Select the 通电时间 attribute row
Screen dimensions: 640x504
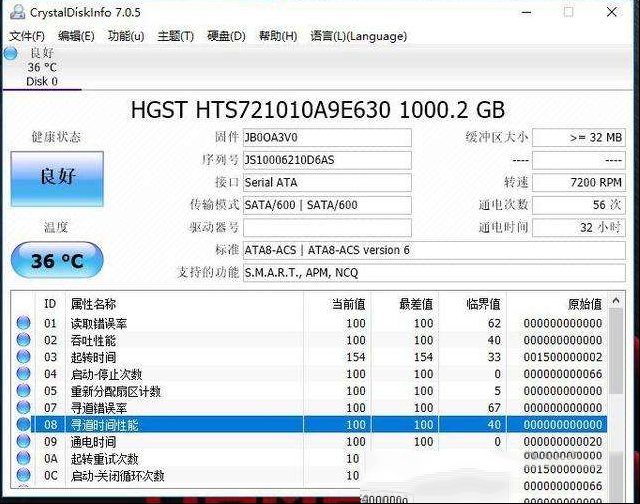pos(309,442)
